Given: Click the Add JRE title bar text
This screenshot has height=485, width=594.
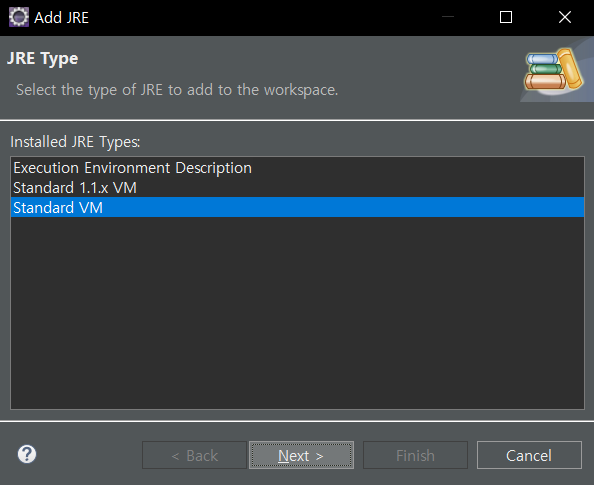Looking at the screenshot, I should [61, 17].
